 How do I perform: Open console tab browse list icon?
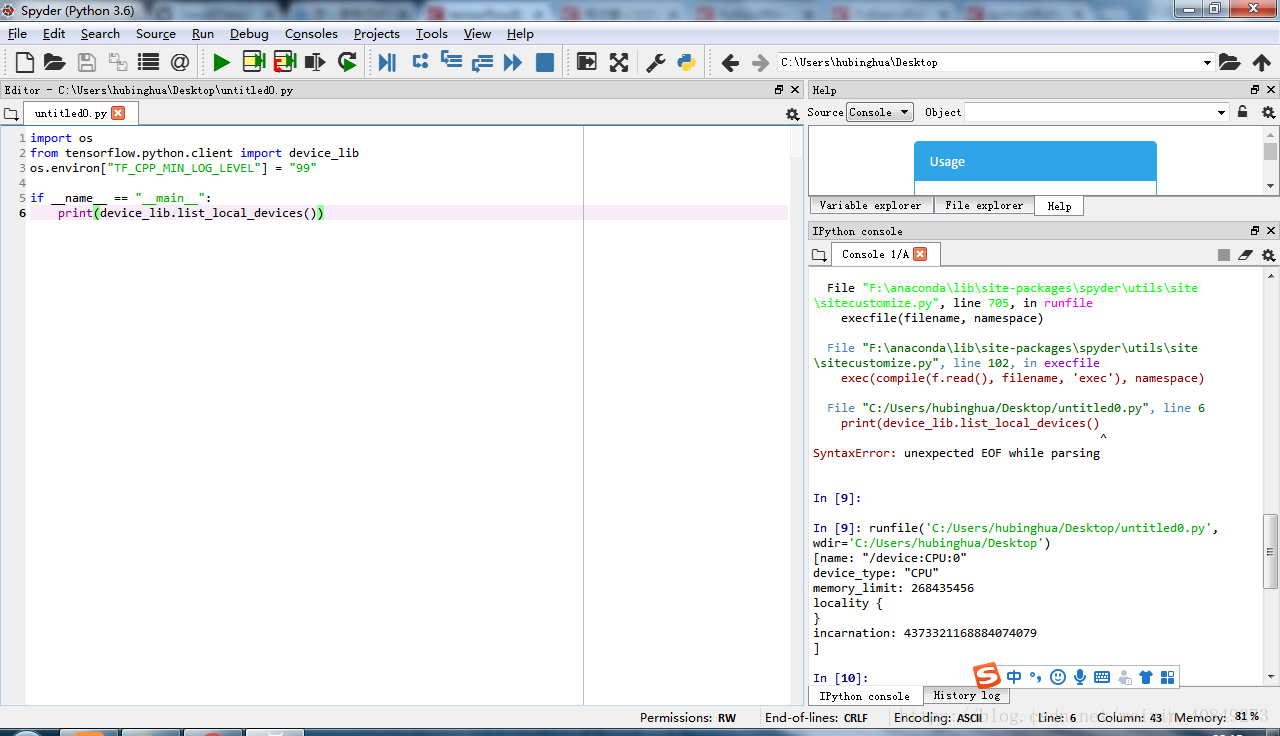(819, 255)
